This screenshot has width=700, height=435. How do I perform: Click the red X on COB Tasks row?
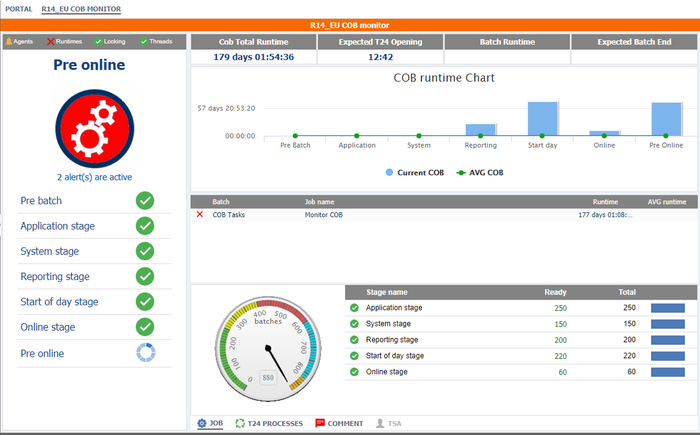[200, 214]
